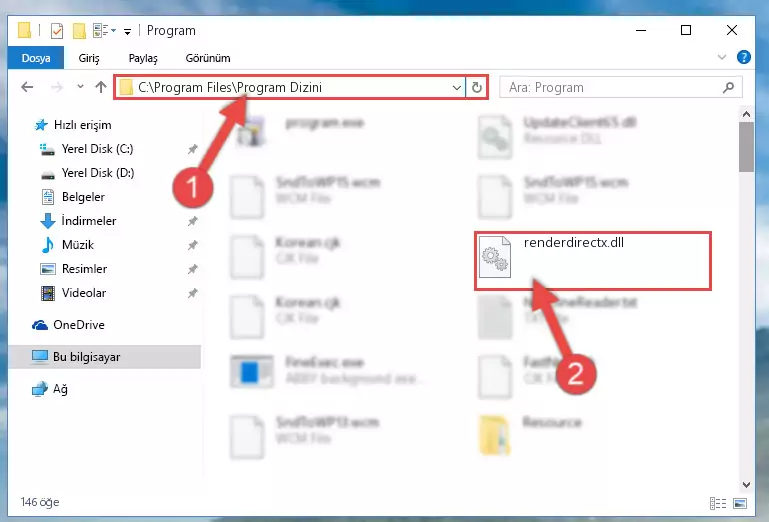Open Yerel Disk (C:) in the sidebar

(x=97, y=149)
